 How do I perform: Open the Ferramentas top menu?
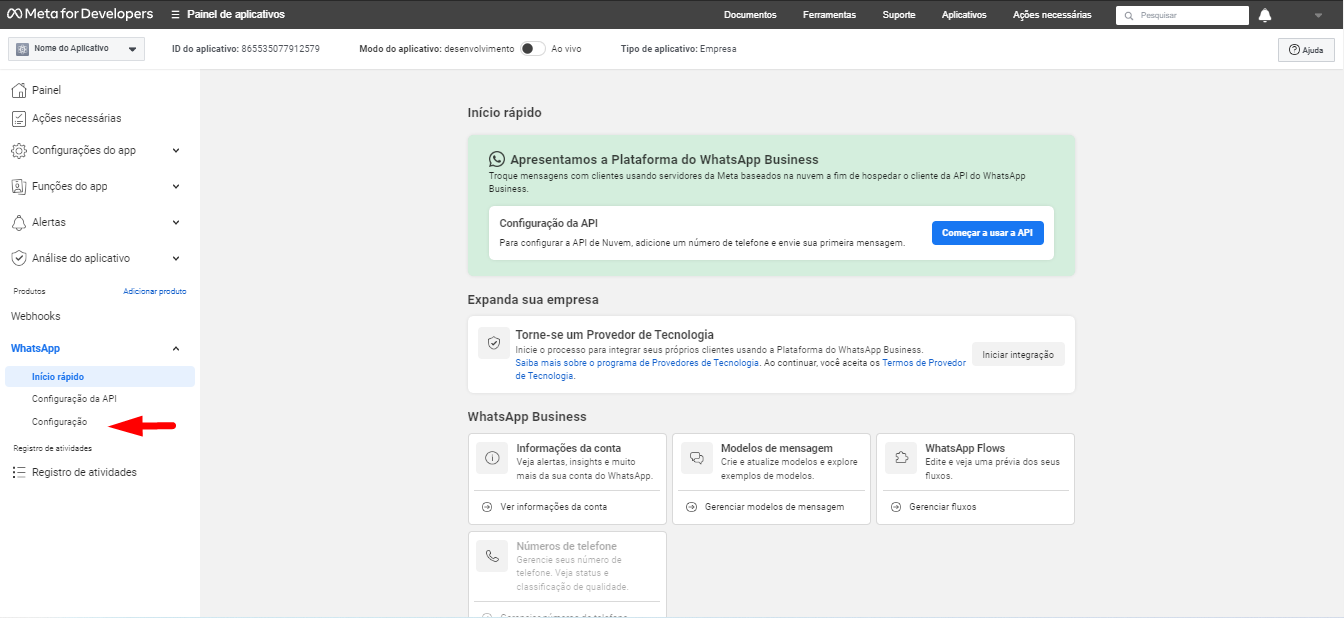(829, 15)
